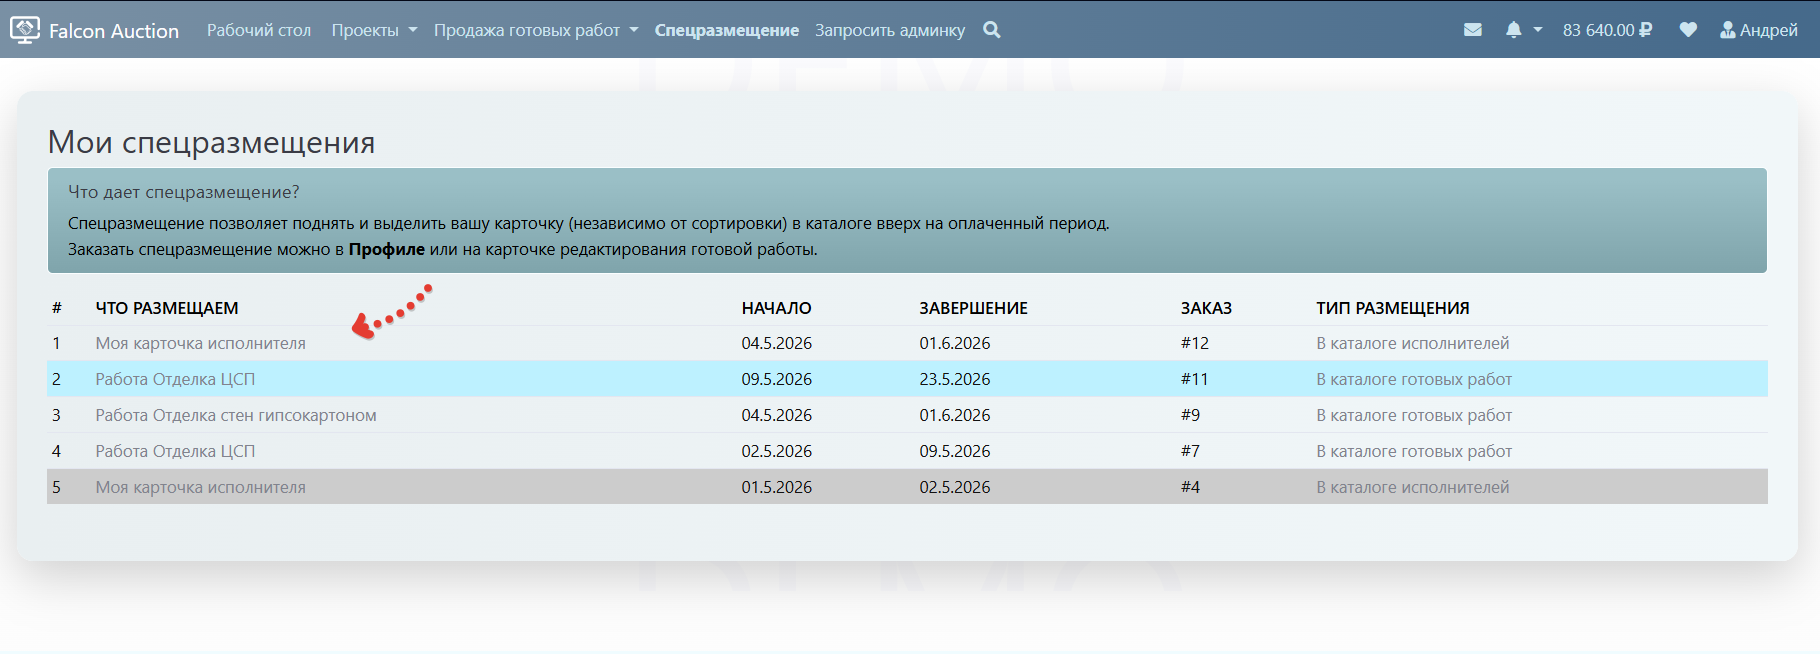
Task: Click the Falcon Auction logo icon
Action: (24, 29)
